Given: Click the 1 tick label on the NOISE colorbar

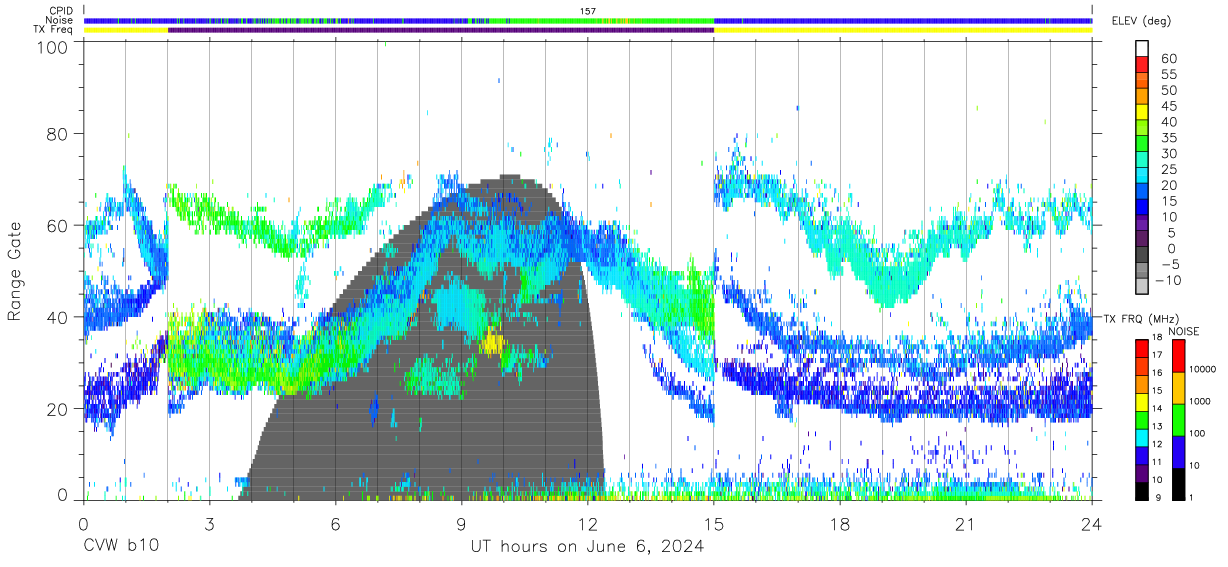Looking at the screenshot, I should click(x=1193, y=497).
